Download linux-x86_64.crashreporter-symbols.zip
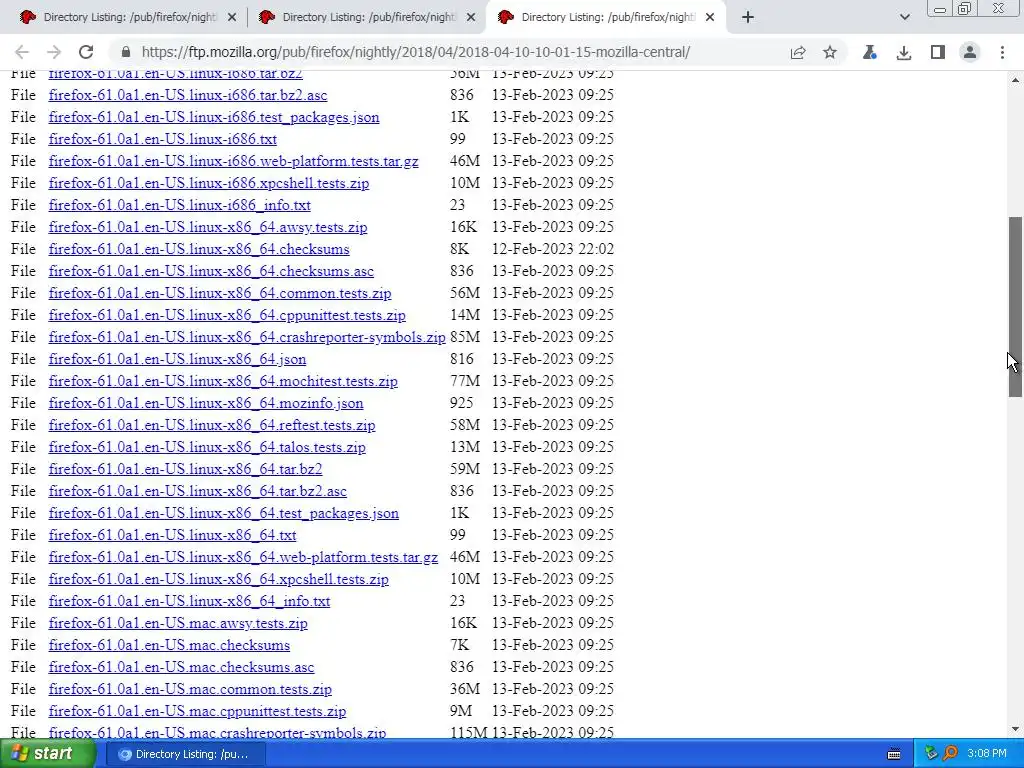 pyautogui.click(x=247, y=337)
